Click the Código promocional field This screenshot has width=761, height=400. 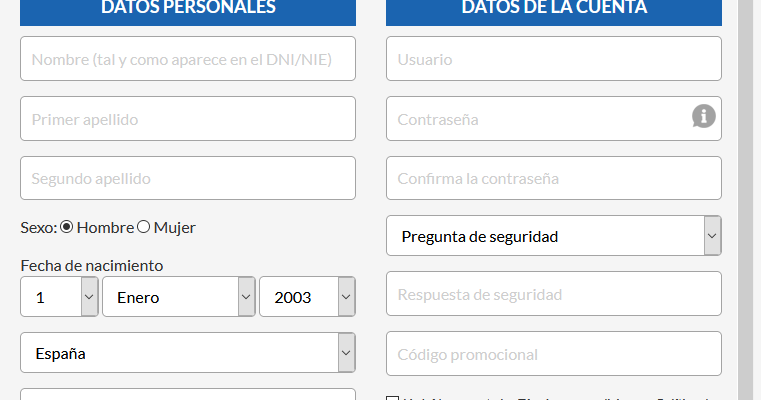(554, 354)
